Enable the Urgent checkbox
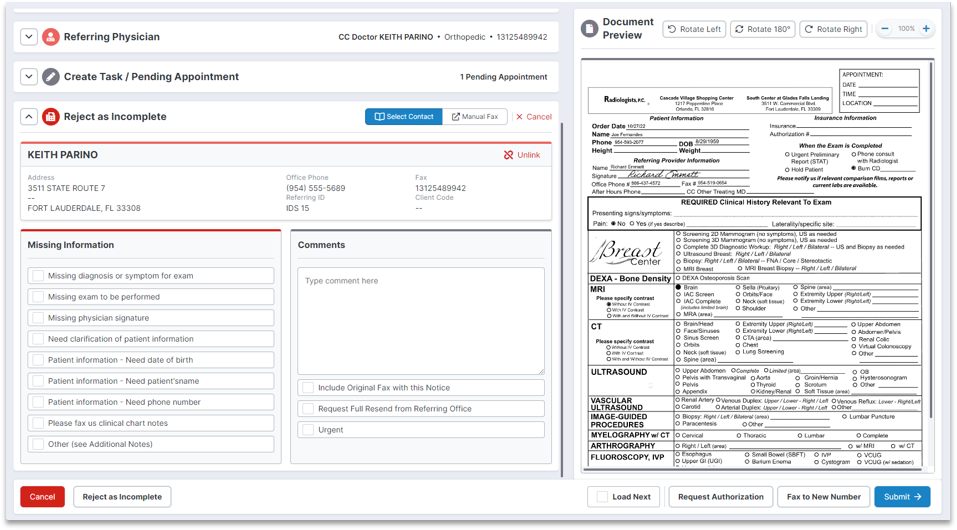The height and width of the screenshot is (530, 957). pyautogui.click(x=309, y=430)
